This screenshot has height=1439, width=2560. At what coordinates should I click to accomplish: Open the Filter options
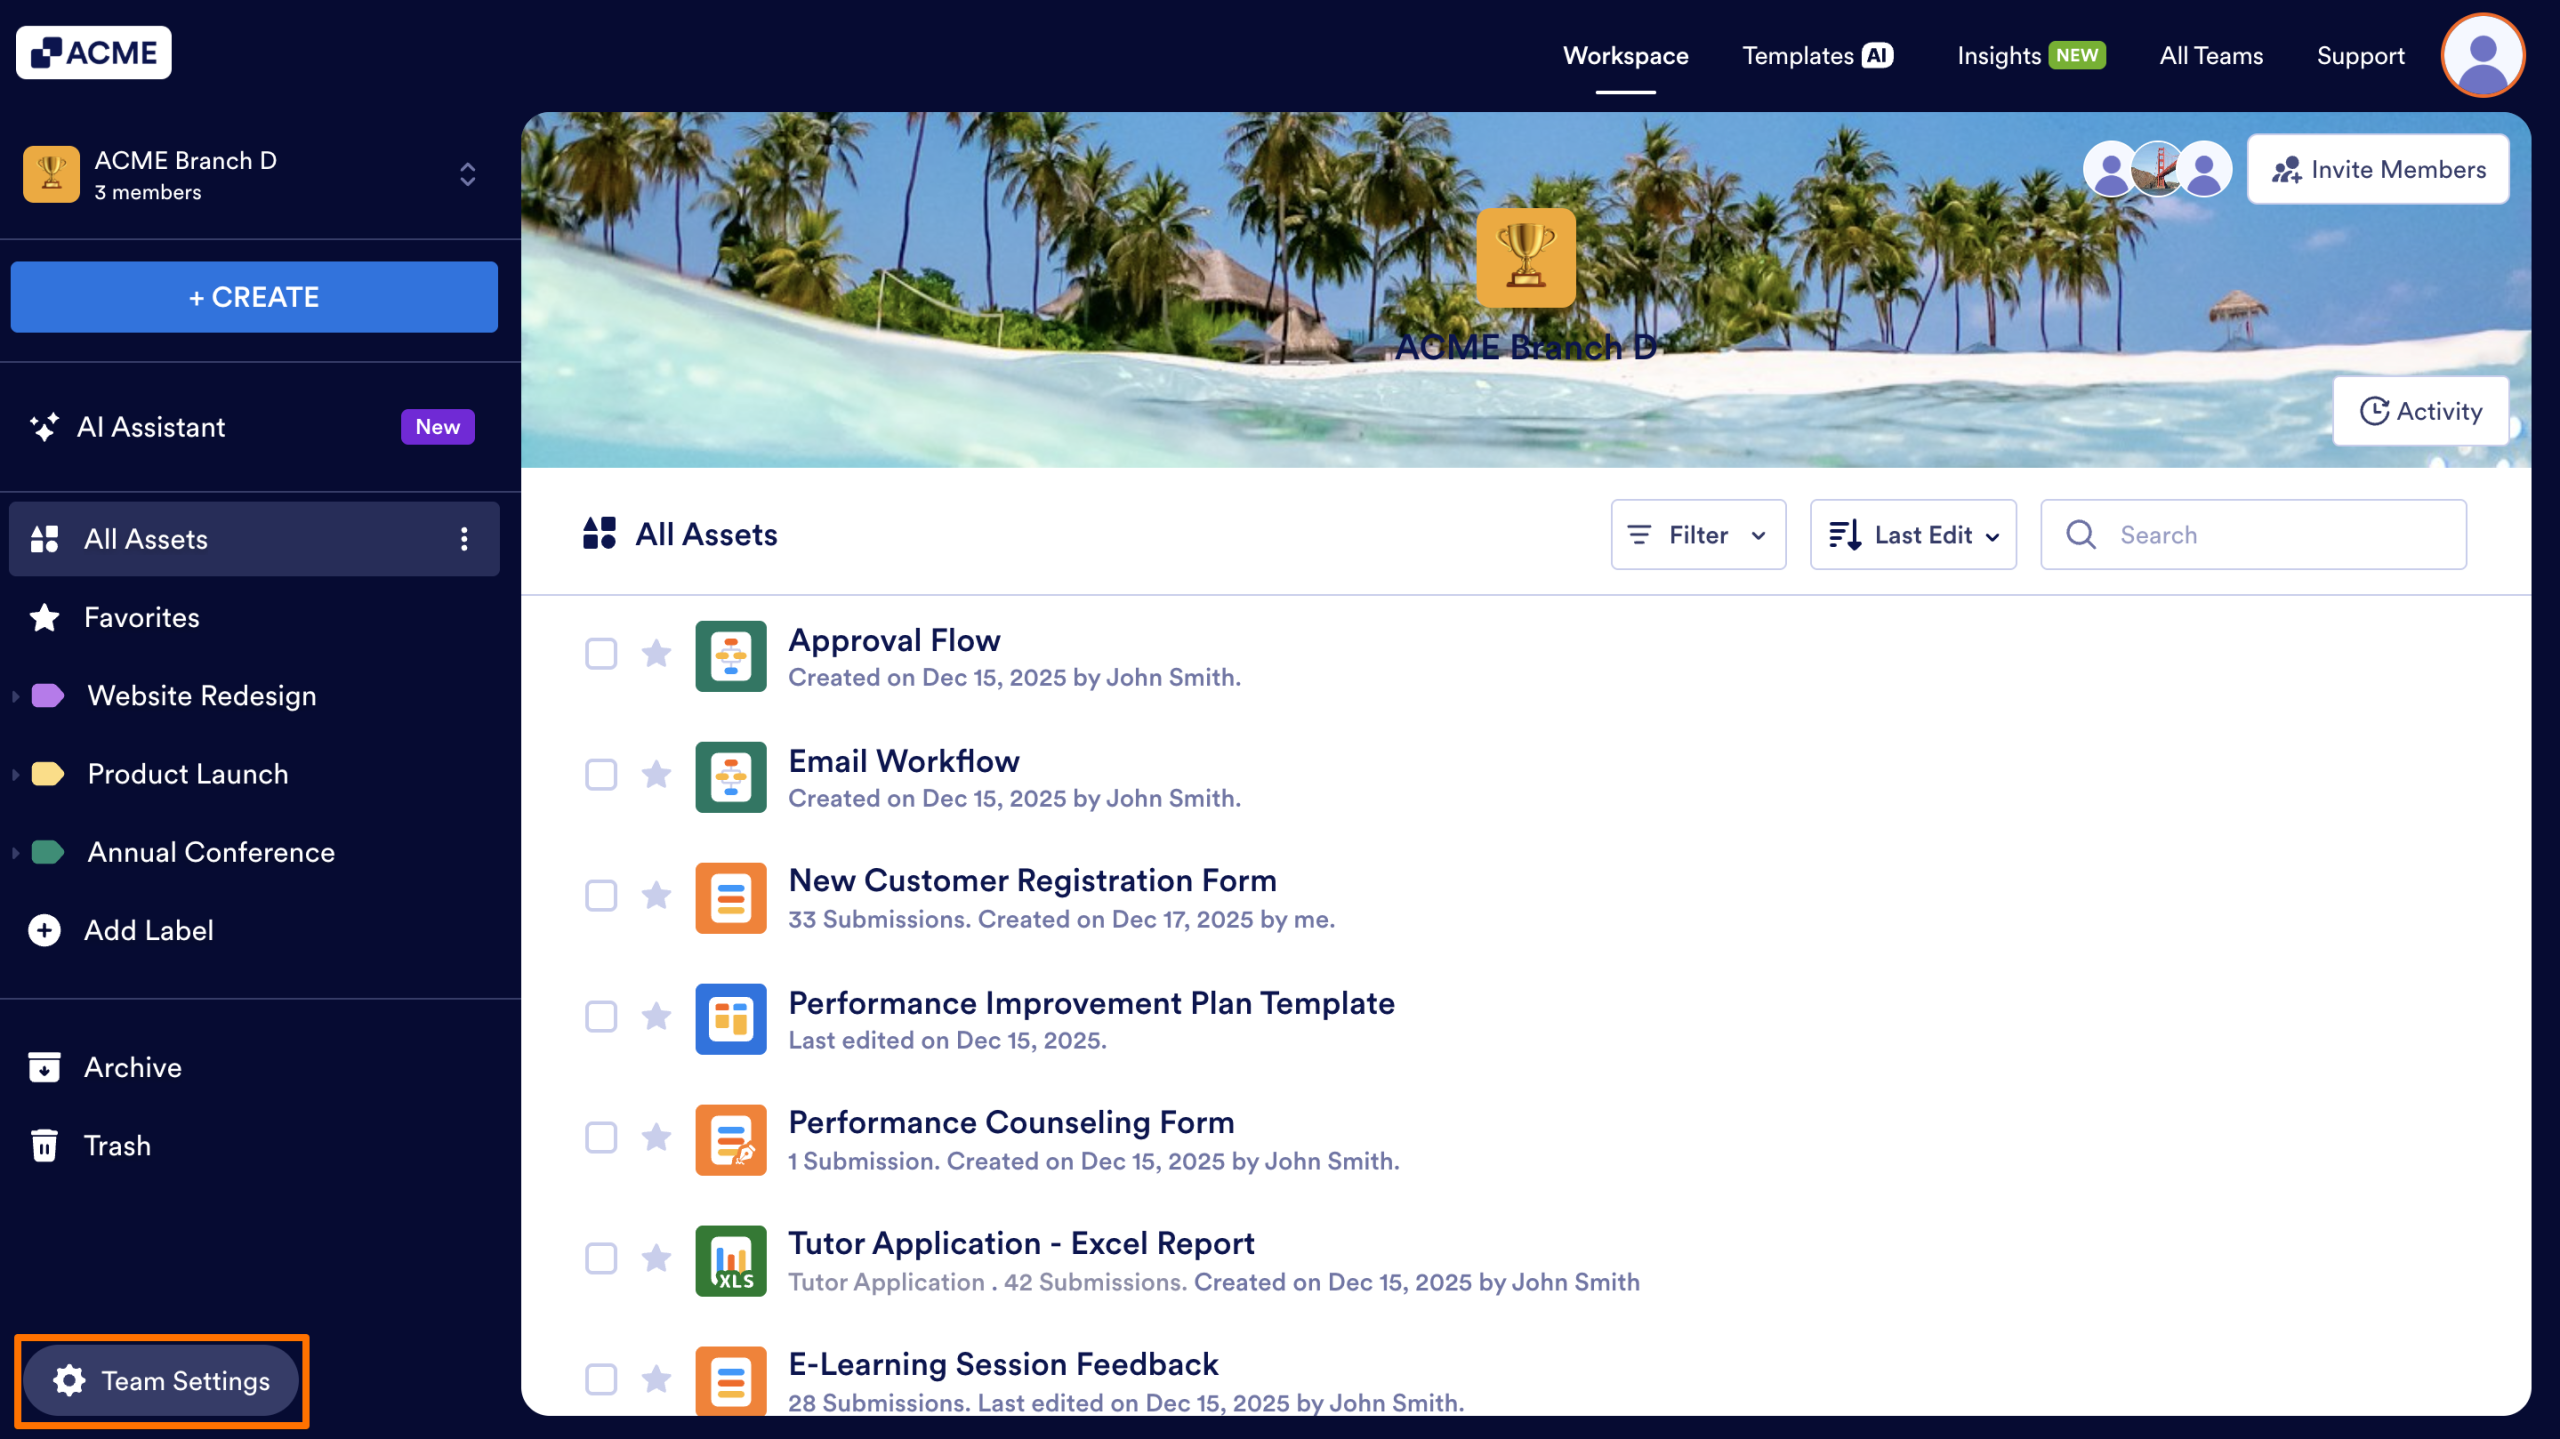pos(1697,534)
